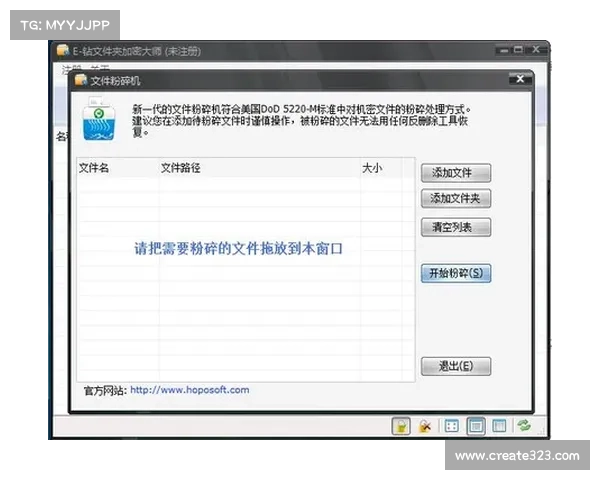
Task: Click the 添加文件 button
Action: (x=456, y=173)
